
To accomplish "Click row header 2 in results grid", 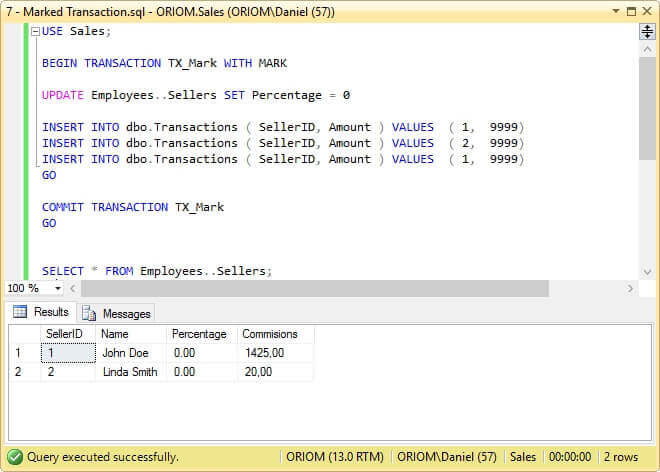I will point(25,372).
